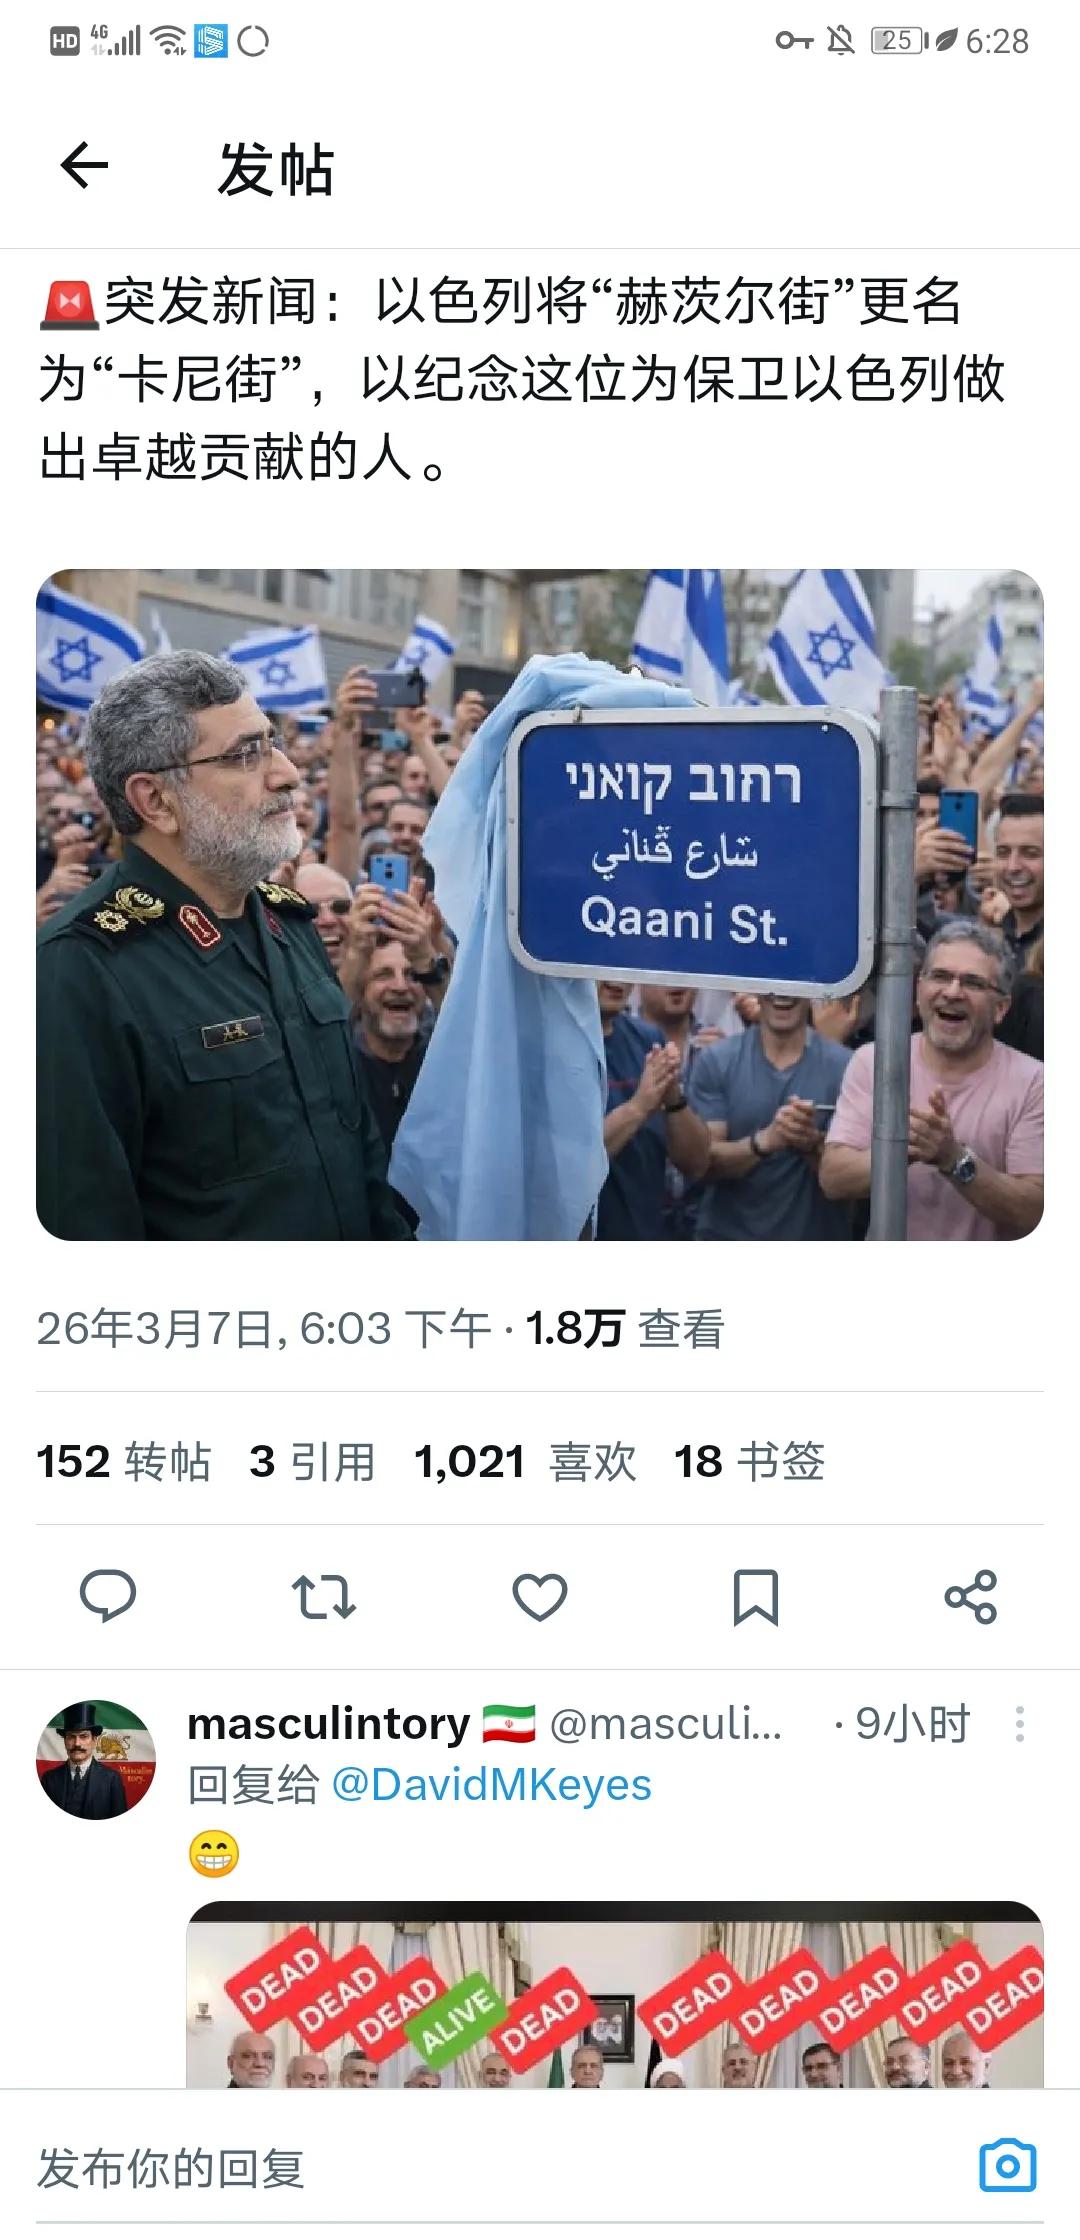Image resolution: width=1080 pixels, height=2240 pixels.
Task: Open masculintory display name
Action: point(329,1724)
